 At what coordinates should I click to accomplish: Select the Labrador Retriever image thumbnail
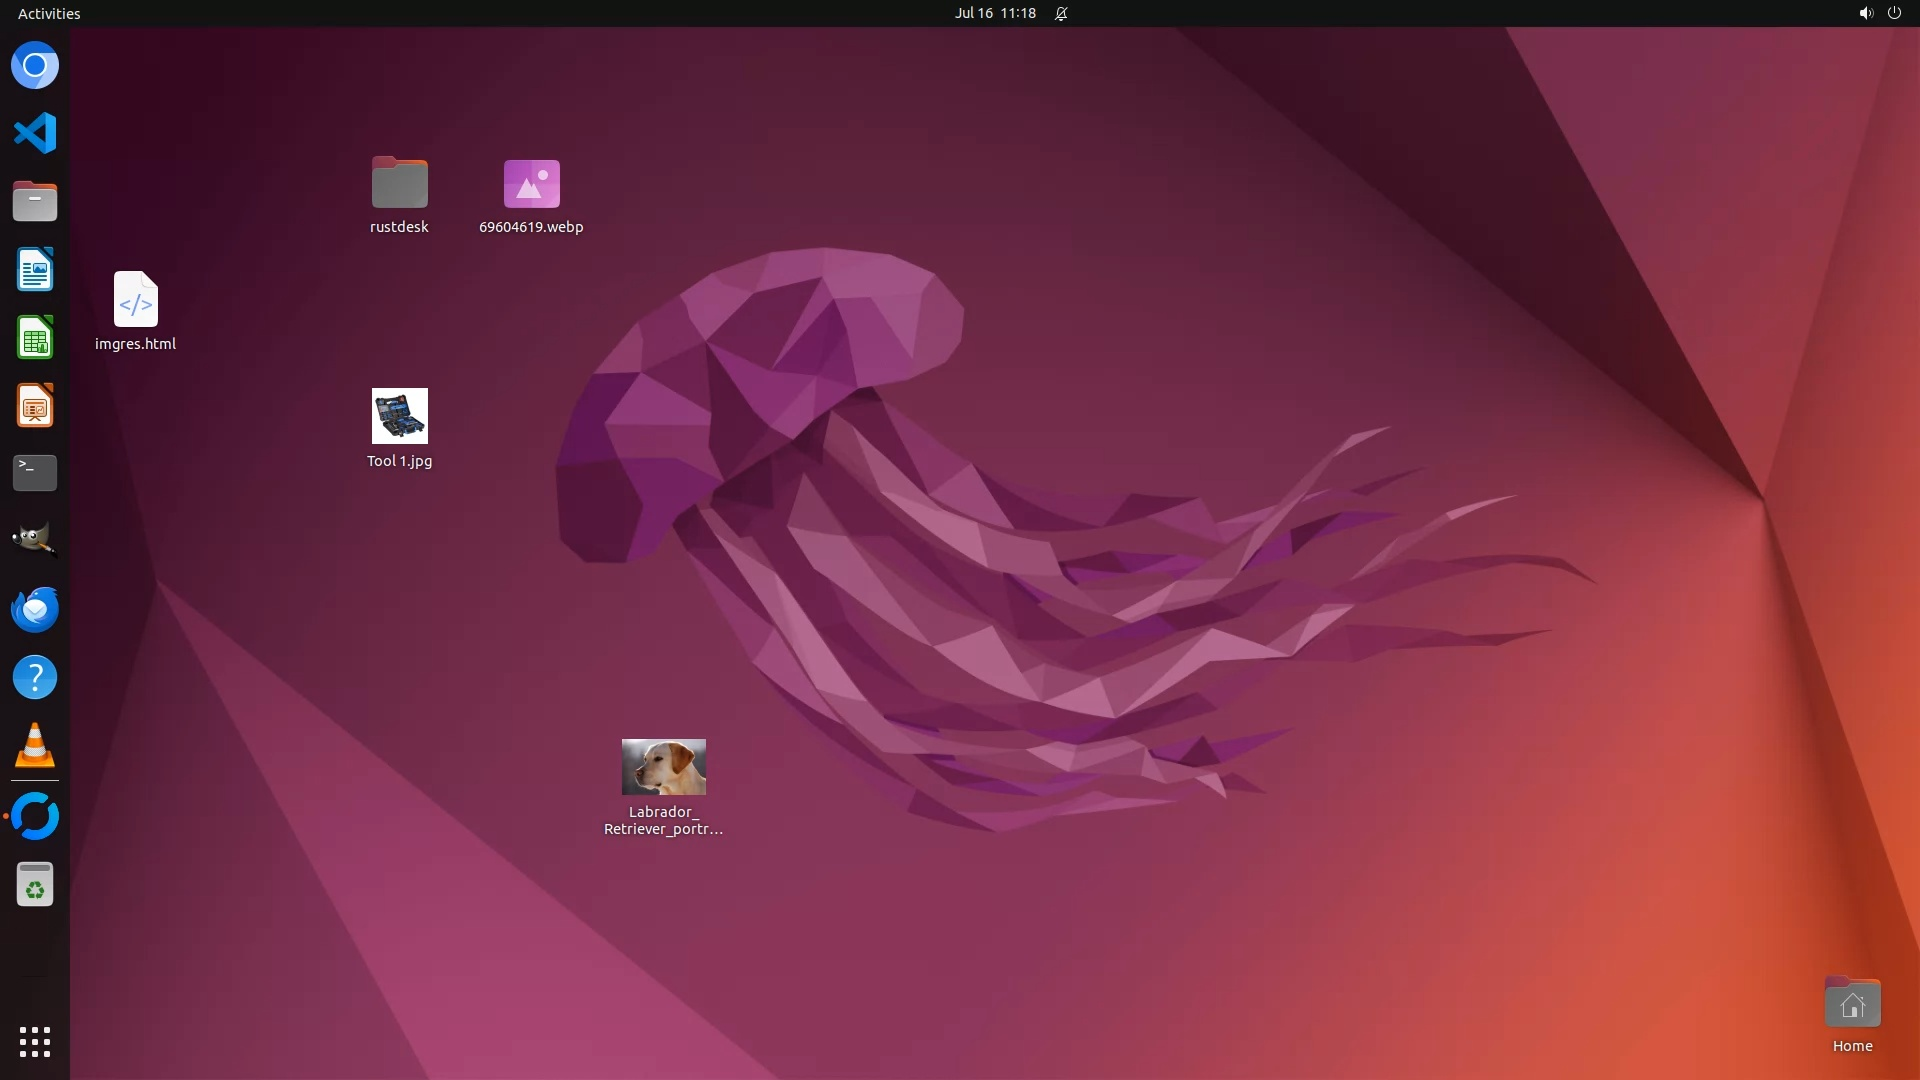663,767
